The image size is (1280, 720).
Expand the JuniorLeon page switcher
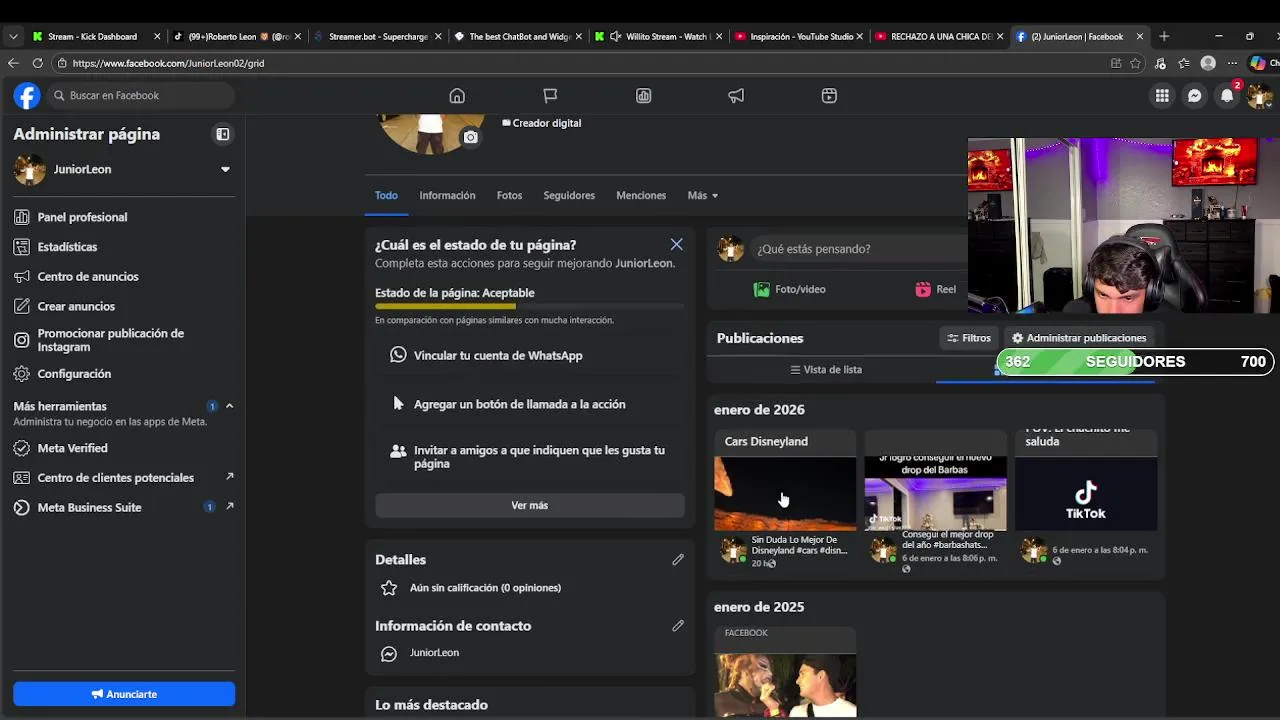pyautogui.click(x=225, y=169)
